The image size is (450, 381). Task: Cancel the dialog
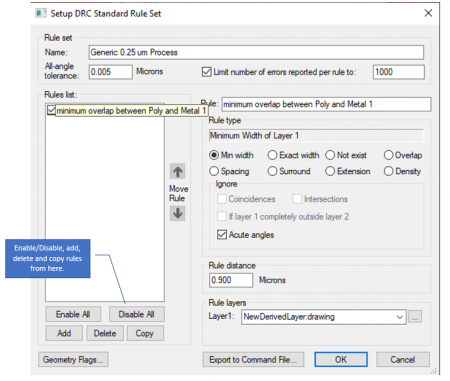click(x=403, y=360)
